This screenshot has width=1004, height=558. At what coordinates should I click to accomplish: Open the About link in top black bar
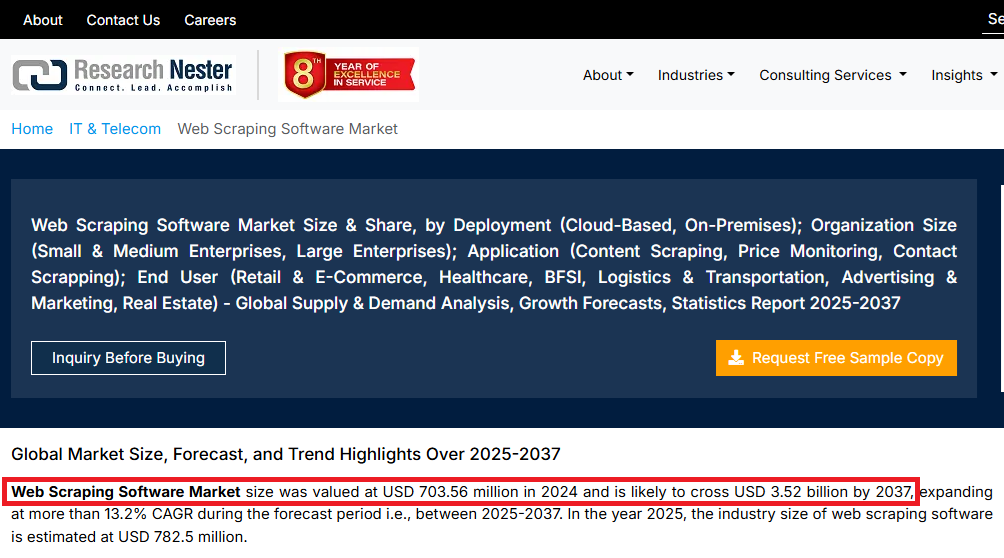[43, 20]
